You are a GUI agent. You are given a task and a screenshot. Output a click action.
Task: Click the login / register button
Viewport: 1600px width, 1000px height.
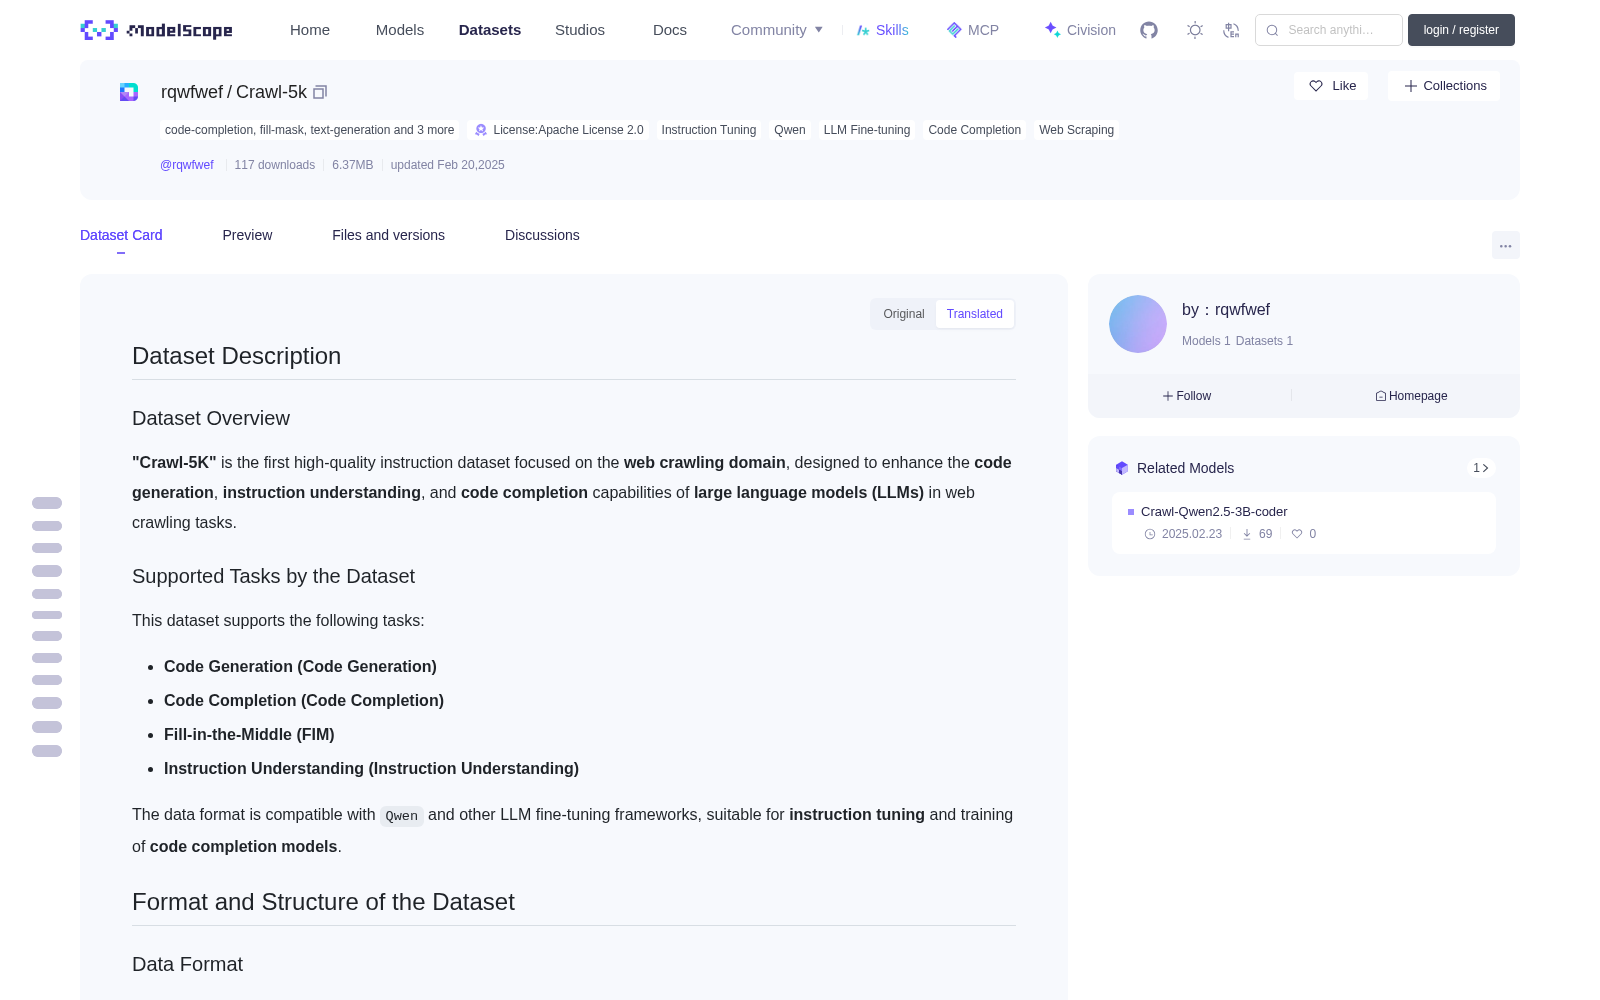[x=1461, y=30]
